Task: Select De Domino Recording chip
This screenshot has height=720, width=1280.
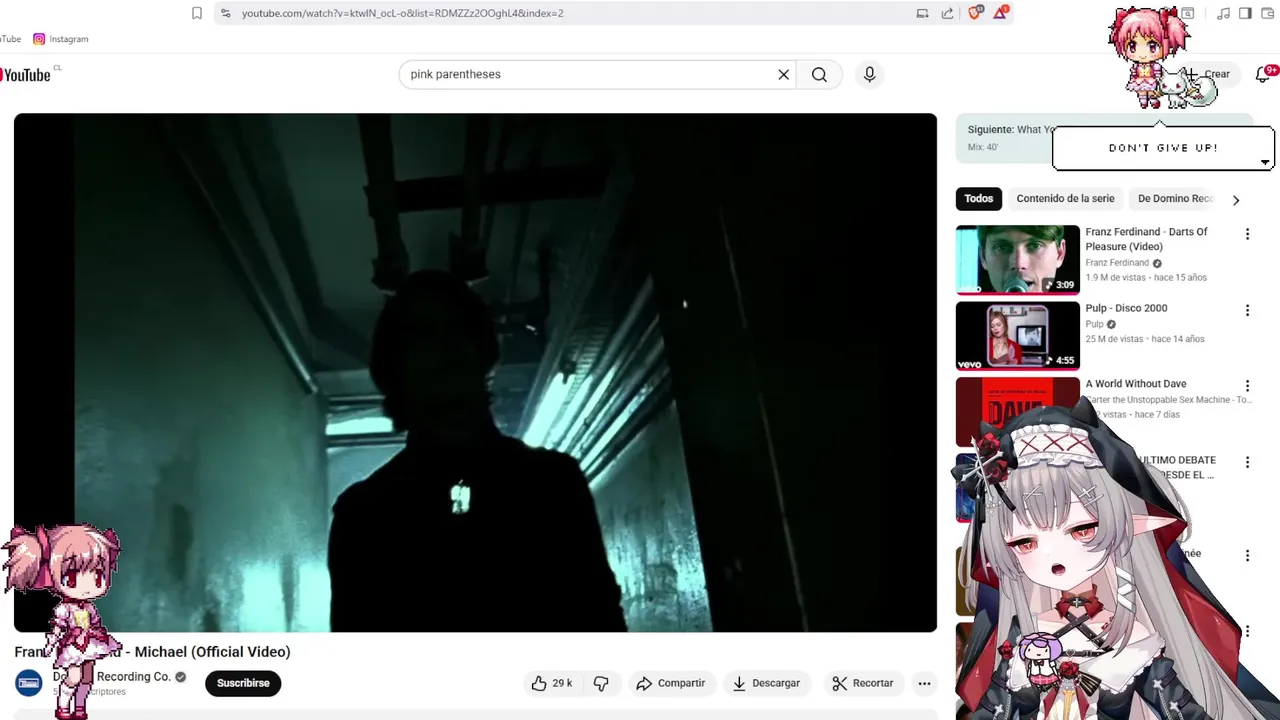Action: (x=1175, y=198)
